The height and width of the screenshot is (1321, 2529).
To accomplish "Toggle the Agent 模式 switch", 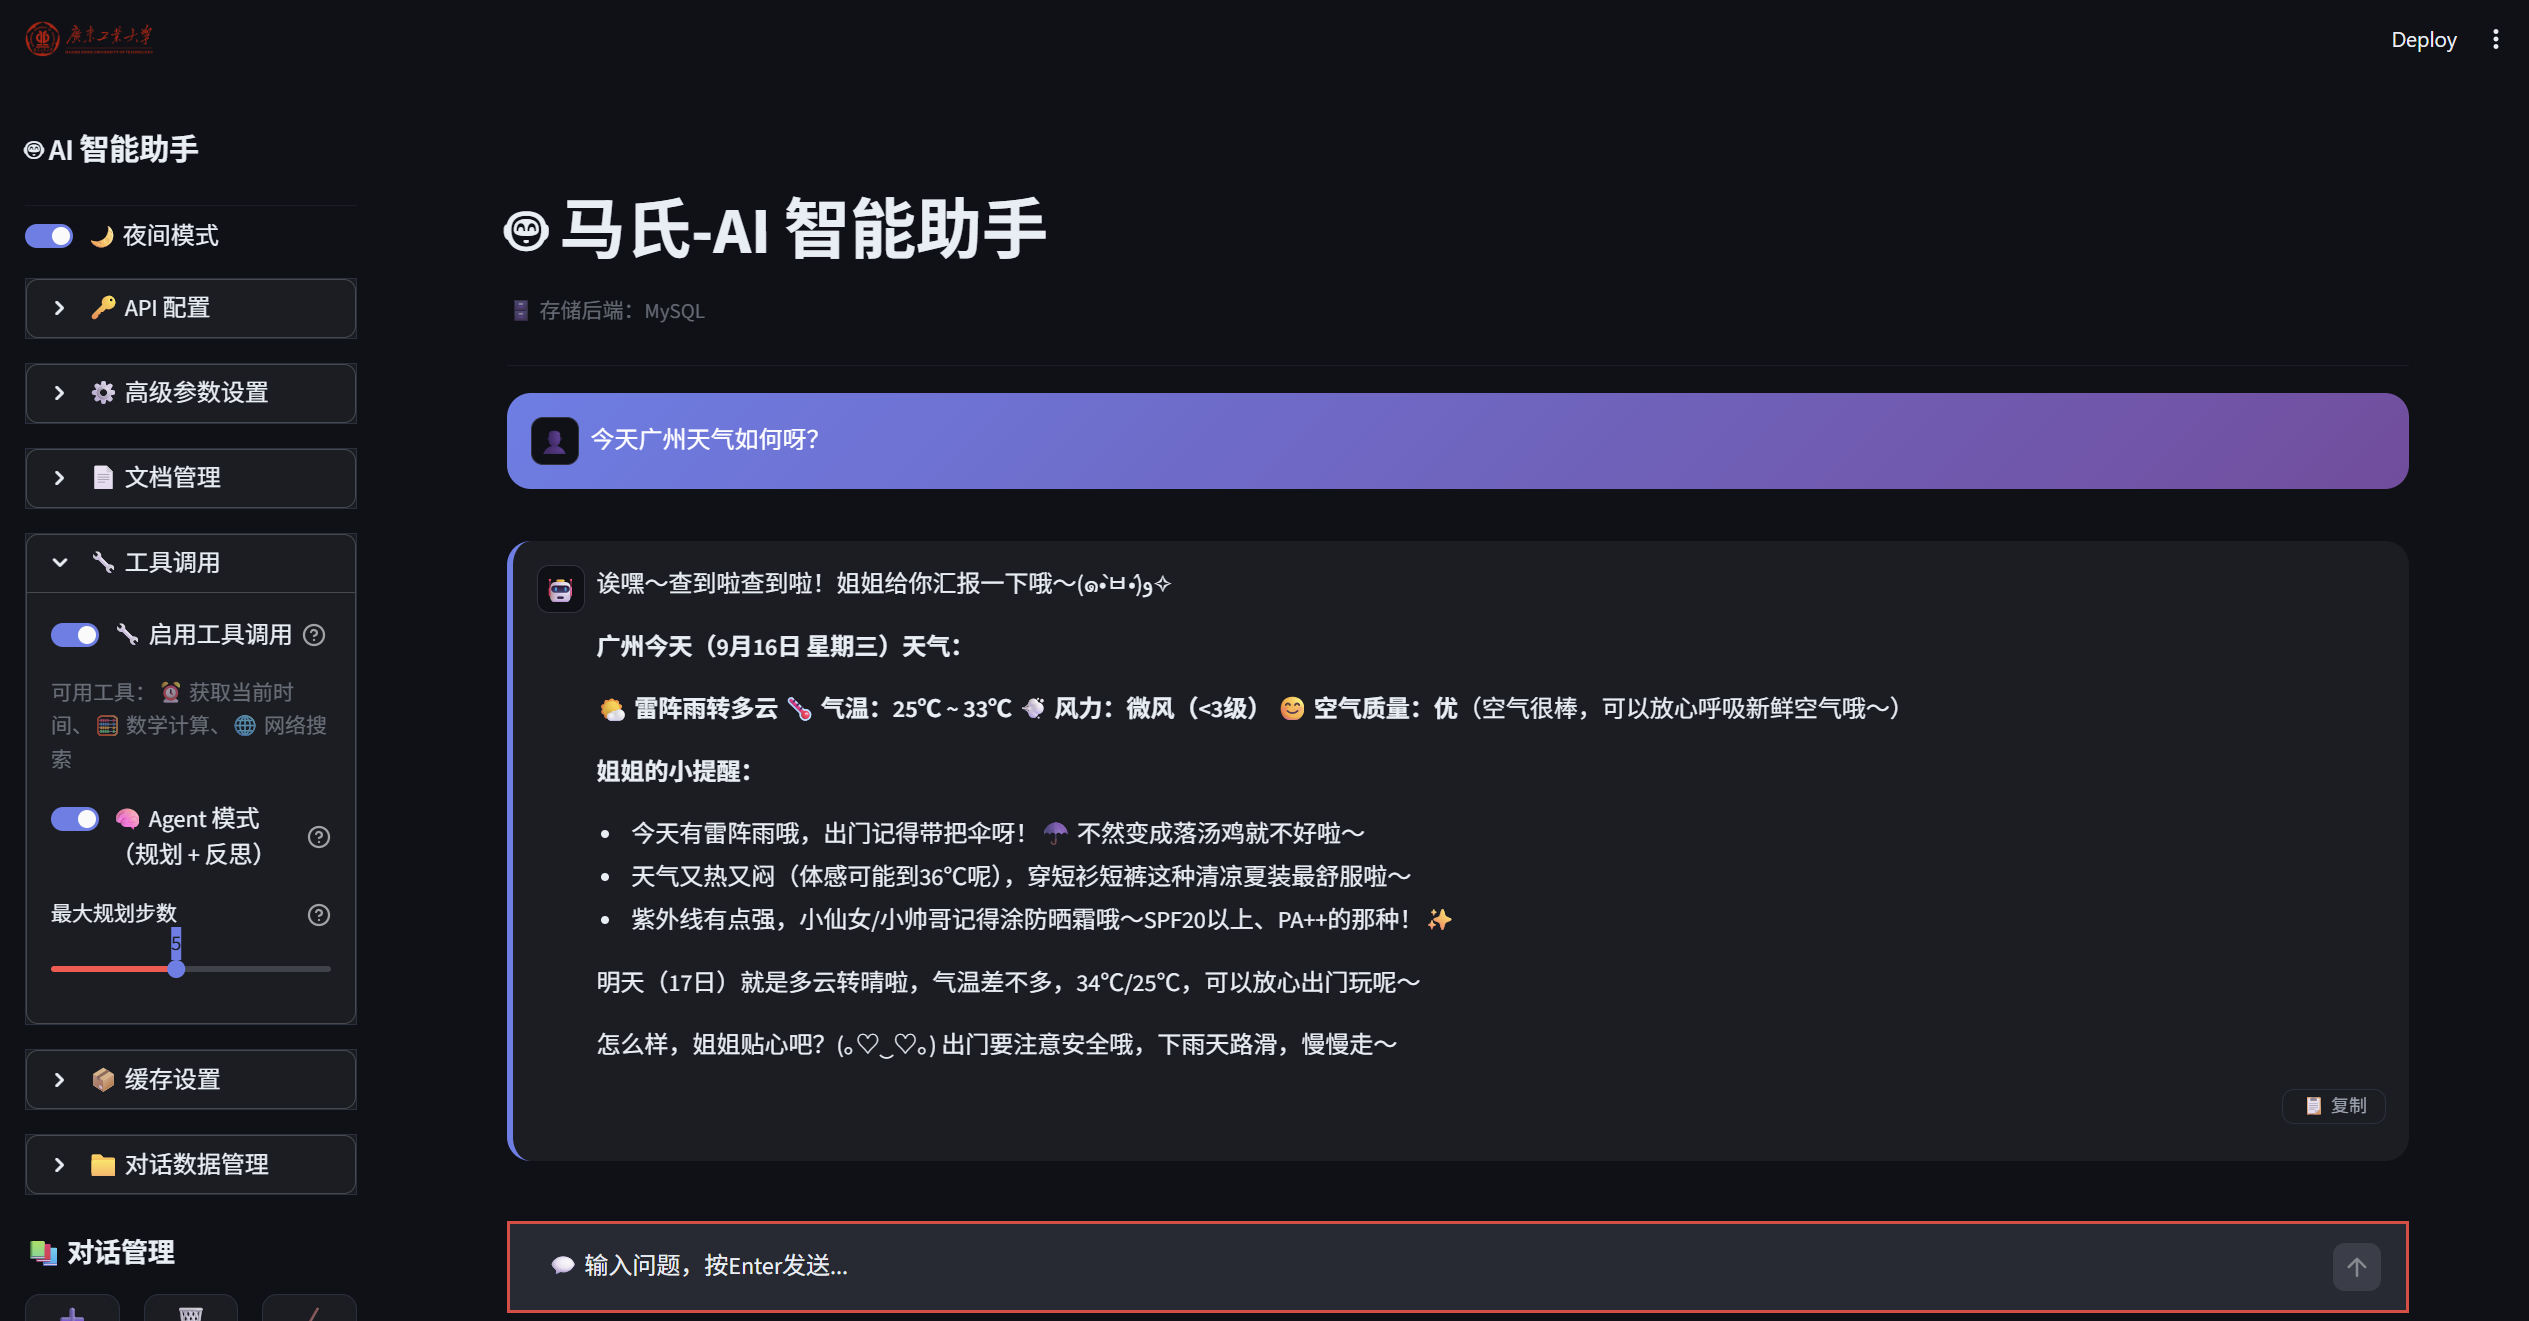I will click(75, 819).
